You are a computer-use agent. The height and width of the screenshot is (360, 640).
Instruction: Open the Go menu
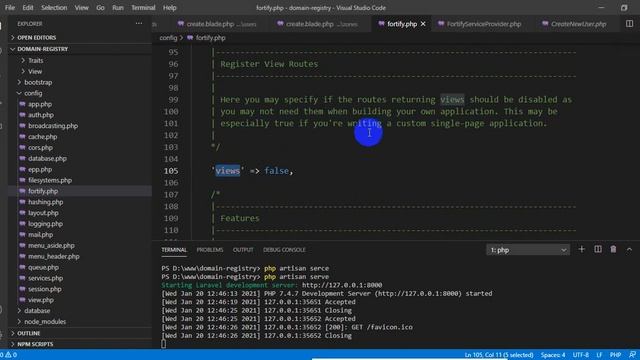(x=100, y=8)
